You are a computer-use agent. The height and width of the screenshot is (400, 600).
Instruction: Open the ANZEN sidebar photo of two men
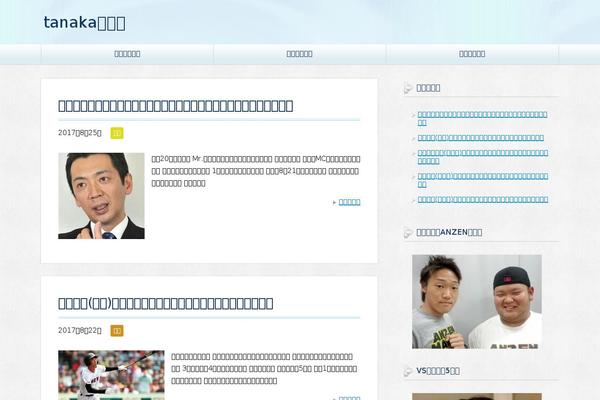pos(477,302)
